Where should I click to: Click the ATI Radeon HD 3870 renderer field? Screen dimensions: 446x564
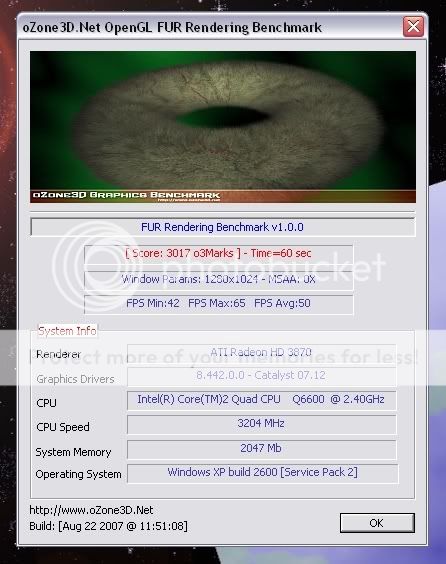[261, 353]
